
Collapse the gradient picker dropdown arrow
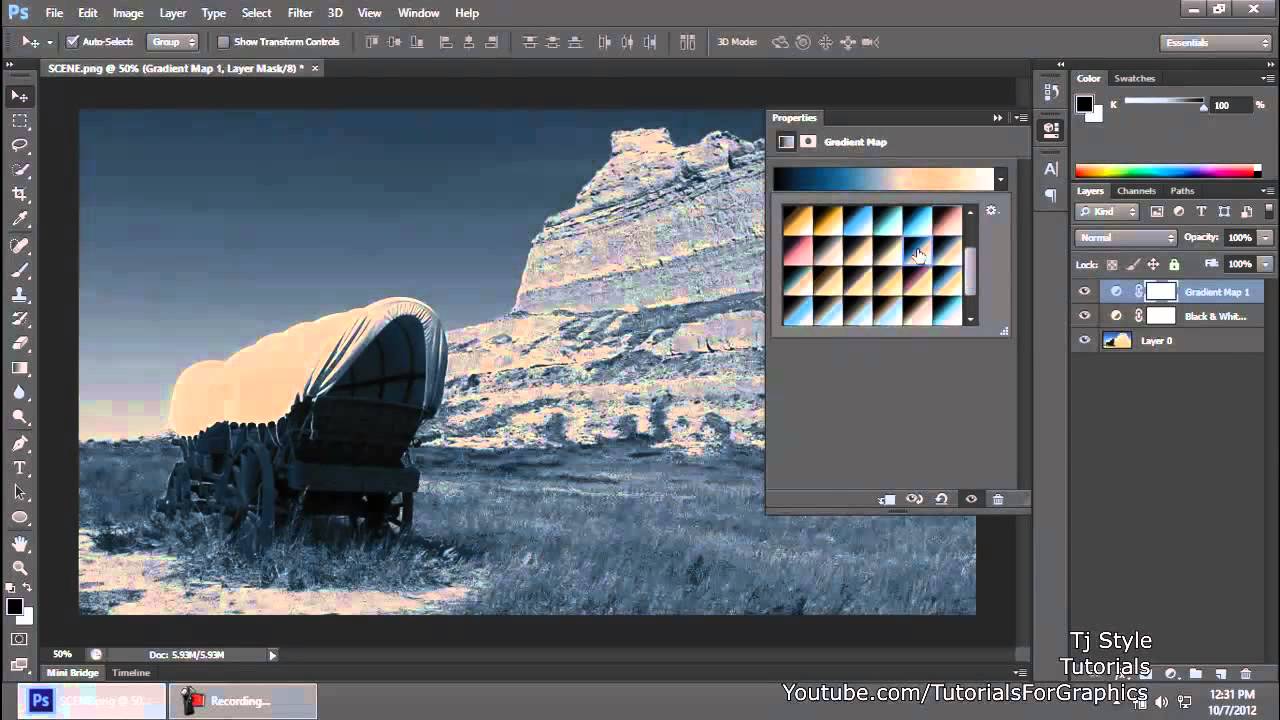[1001, 180]
